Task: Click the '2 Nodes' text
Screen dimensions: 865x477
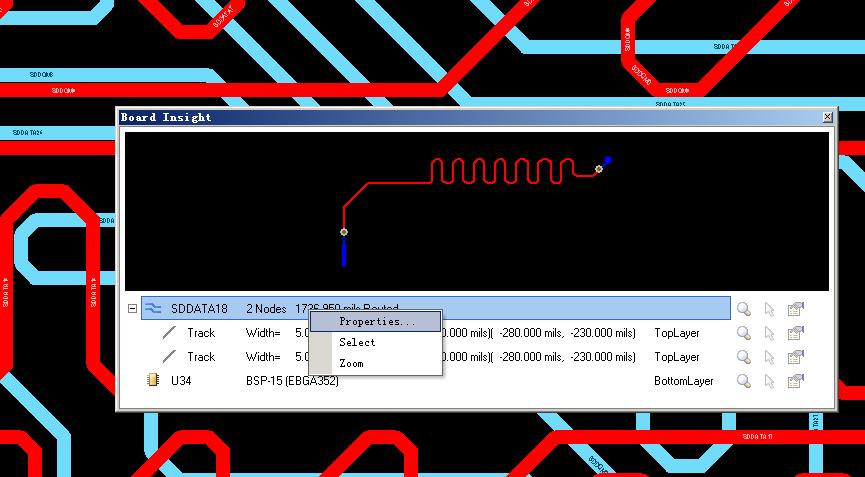Action: click(x=266, y=309)
